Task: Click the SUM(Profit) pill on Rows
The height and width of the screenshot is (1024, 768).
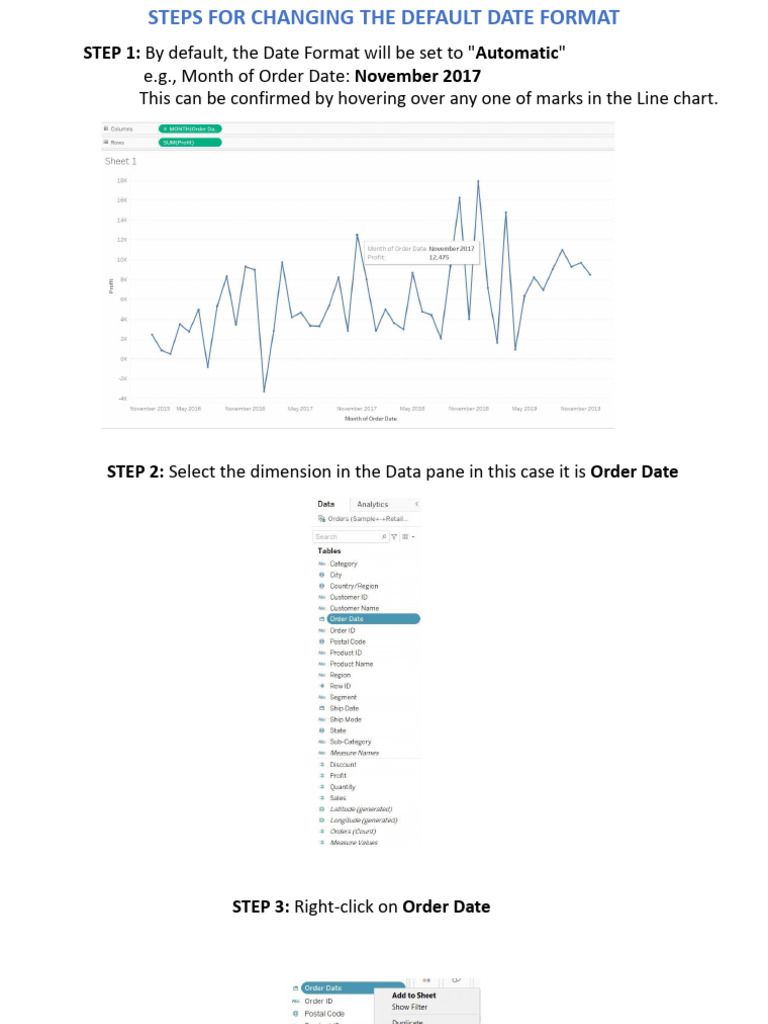Action: [x=190, y=142]
